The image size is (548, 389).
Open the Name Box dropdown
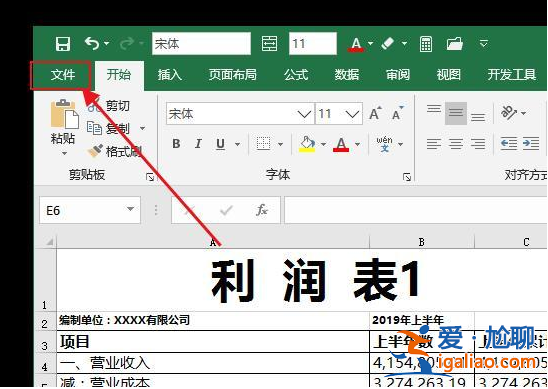coord(130,209)
